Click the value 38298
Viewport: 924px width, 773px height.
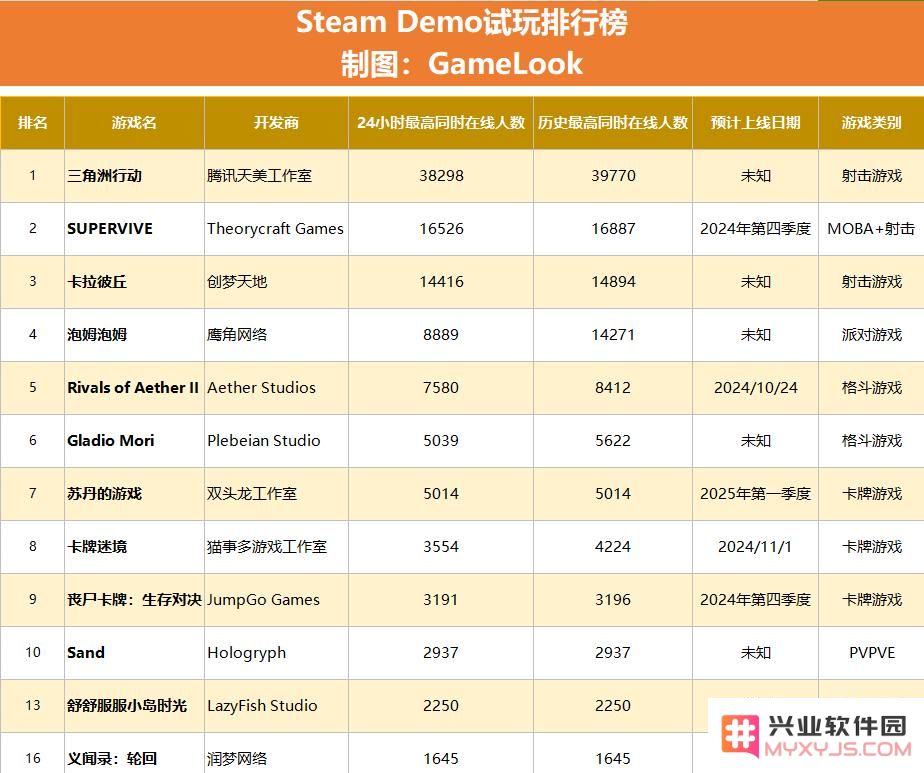pos(441,176)
